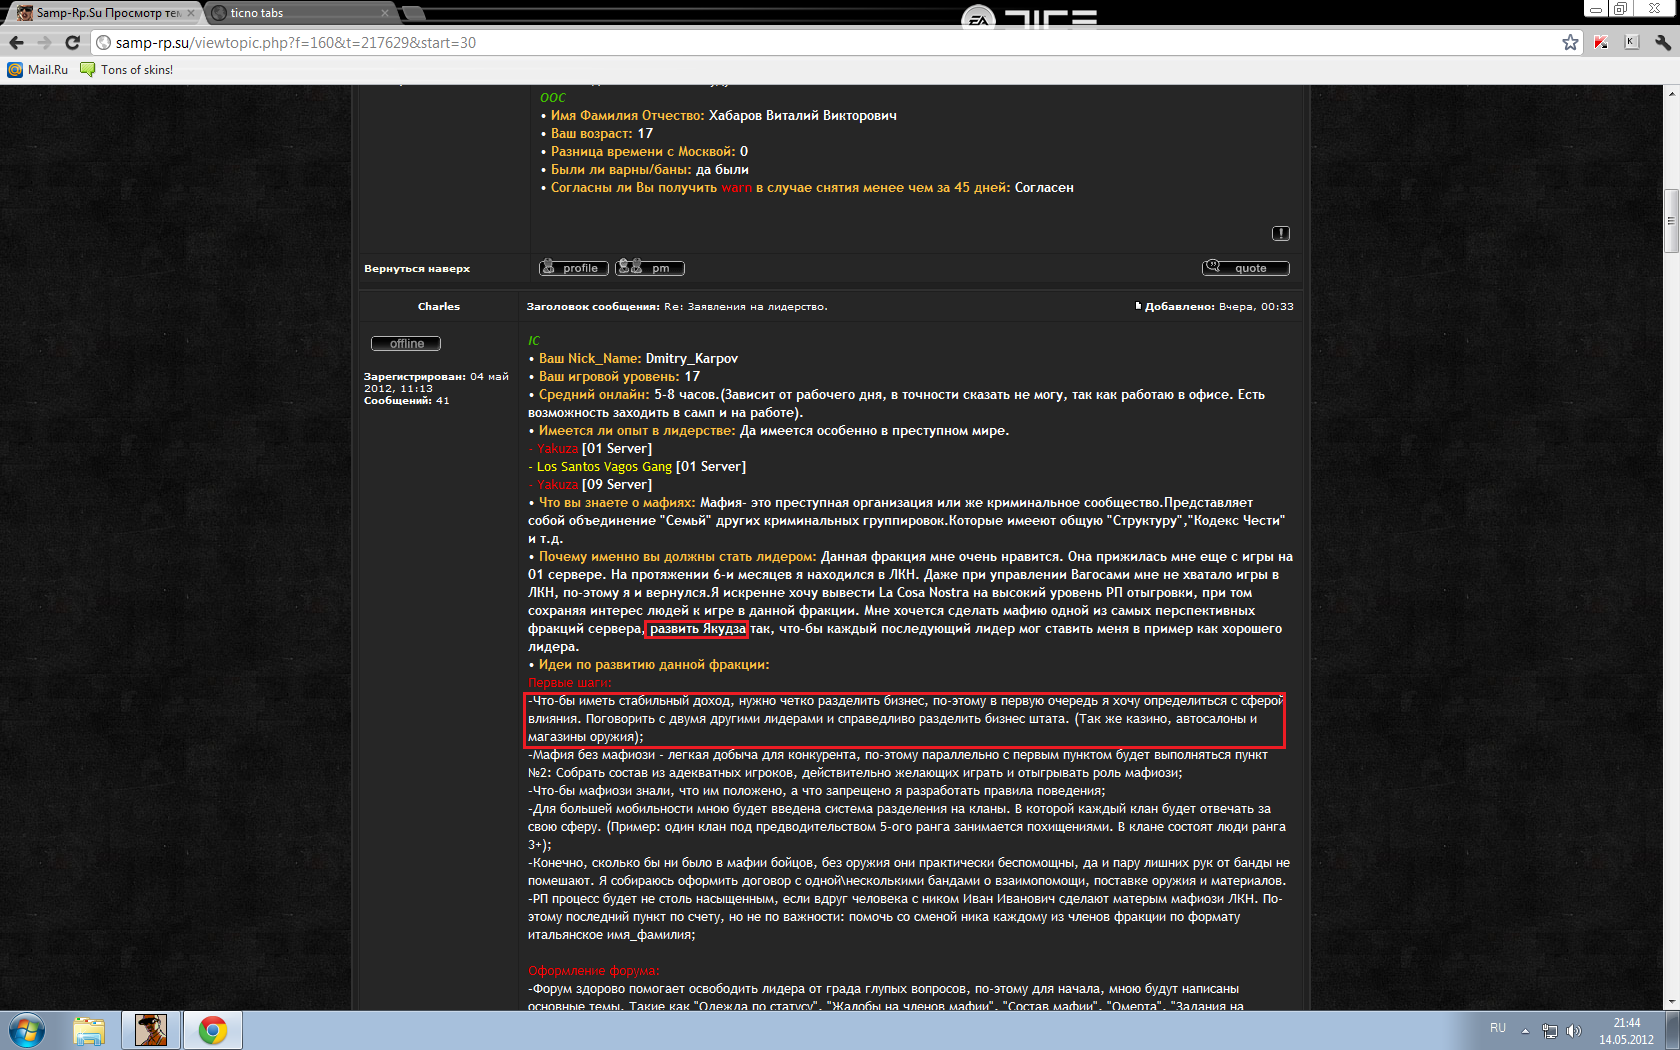Show hidden tray icons arrow
1680x1050 pixels.
point(1525,1030)
